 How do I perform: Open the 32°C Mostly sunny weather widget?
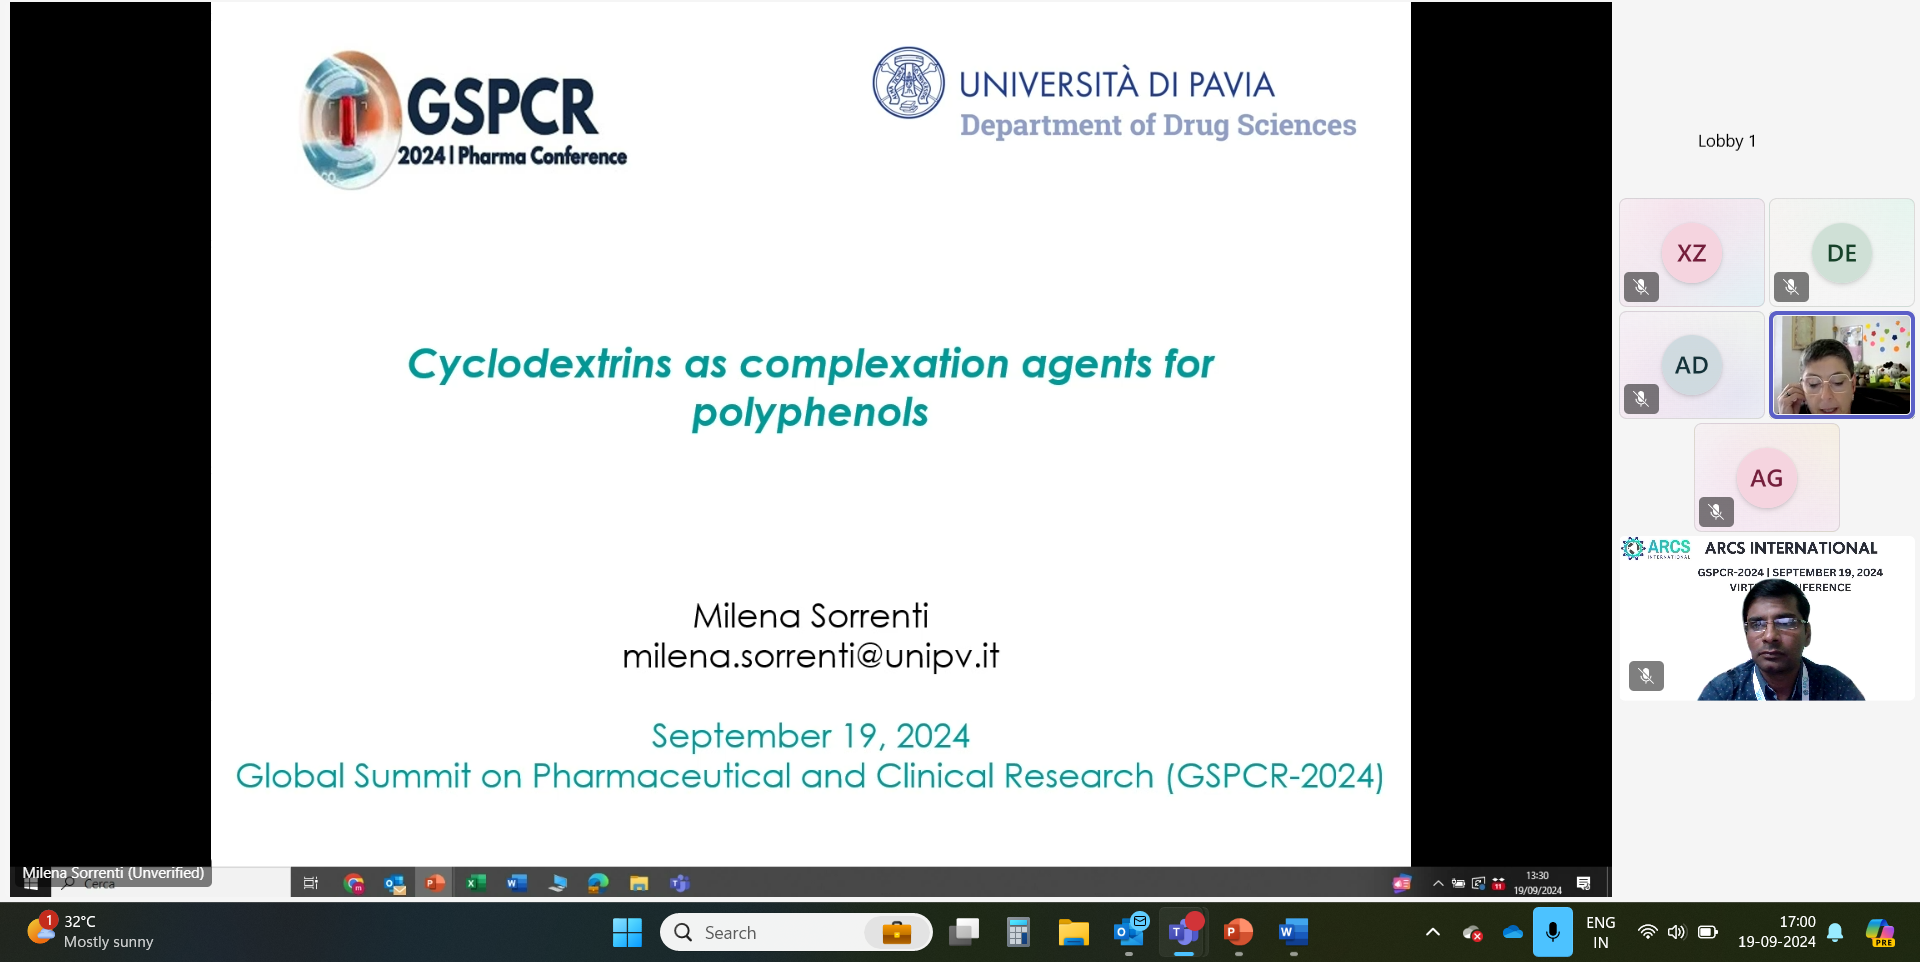tap(90, 931)
